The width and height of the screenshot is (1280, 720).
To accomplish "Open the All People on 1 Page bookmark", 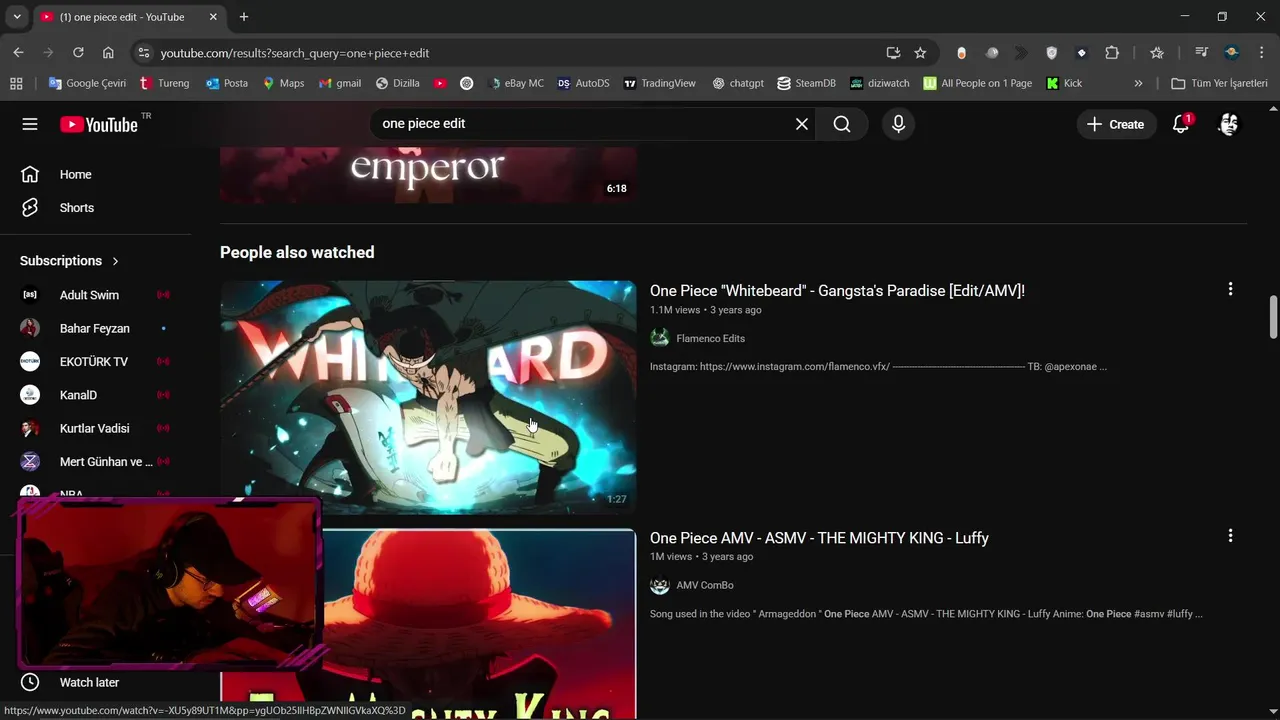I will coord(978,83).
